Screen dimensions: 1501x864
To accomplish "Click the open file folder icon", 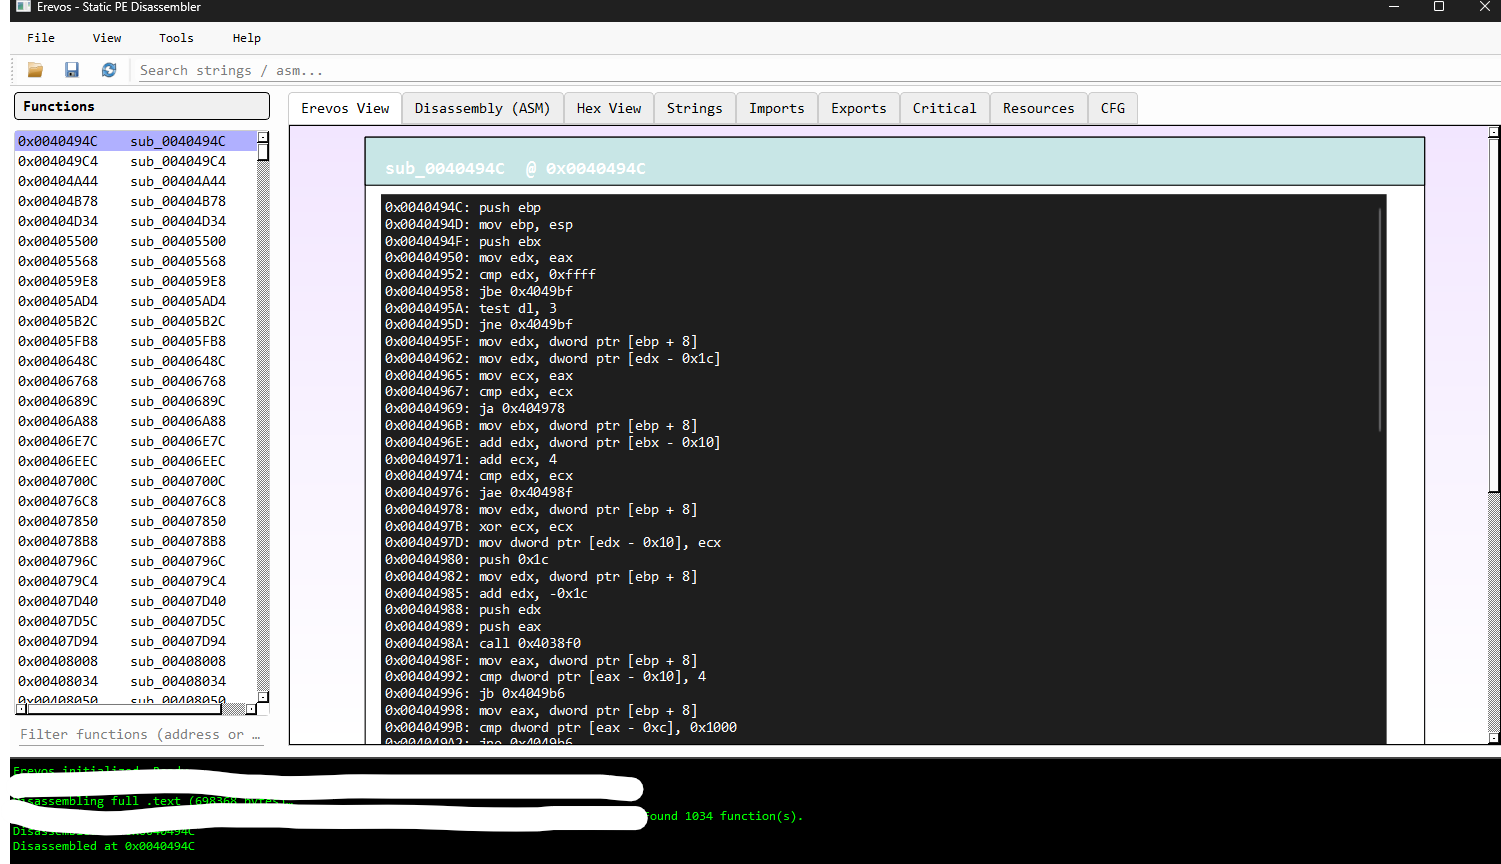I will 35,70.
